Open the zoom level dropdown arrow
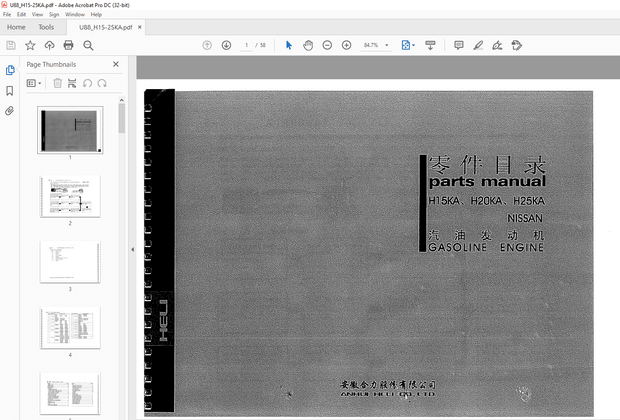 coord(387,45)
